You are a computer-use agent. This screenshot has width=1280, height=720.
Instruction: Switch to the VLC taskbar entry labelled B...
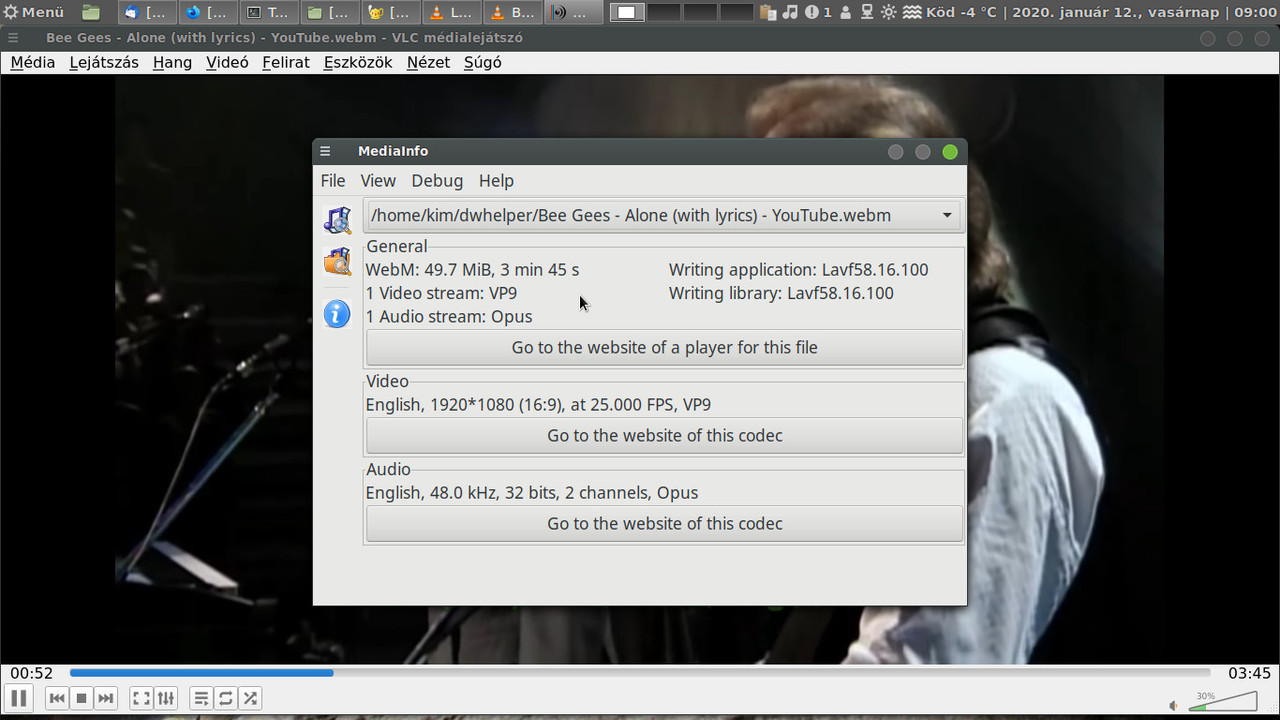[514, 12]
